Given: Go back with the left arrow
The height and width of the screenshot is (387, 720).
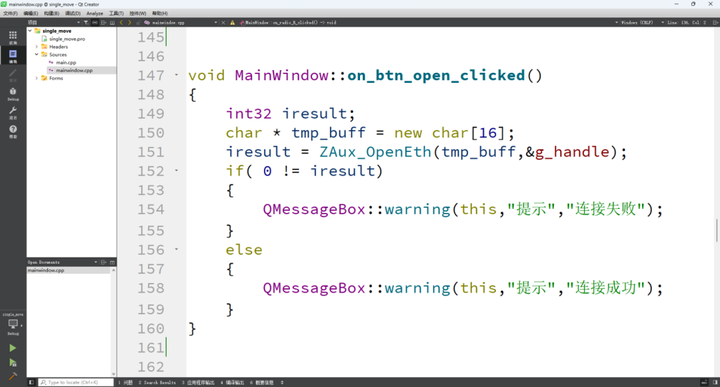Looking at the screenshot, I should coord(121,22).
